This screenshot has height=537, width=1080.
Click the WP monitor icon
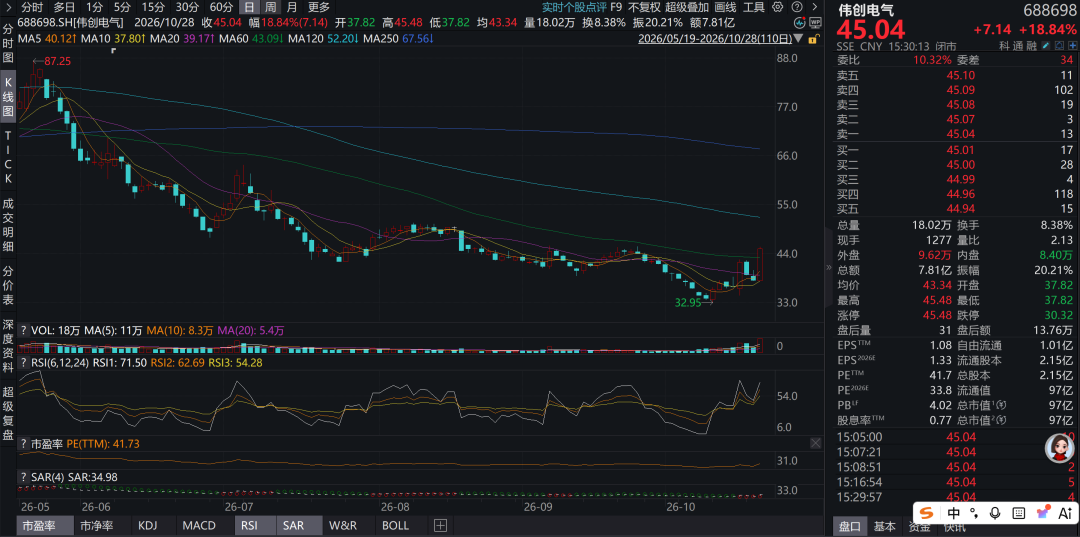coord(815,23)
